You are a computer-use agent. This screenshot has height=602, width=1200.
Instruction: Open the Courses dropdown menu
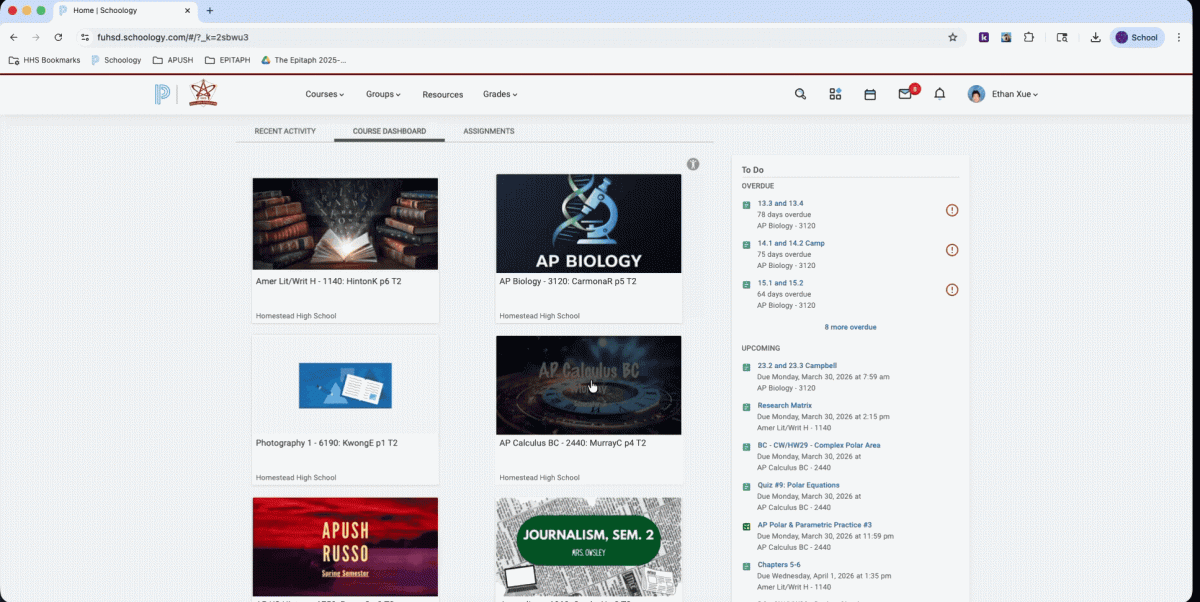click(x=325, y=94)
